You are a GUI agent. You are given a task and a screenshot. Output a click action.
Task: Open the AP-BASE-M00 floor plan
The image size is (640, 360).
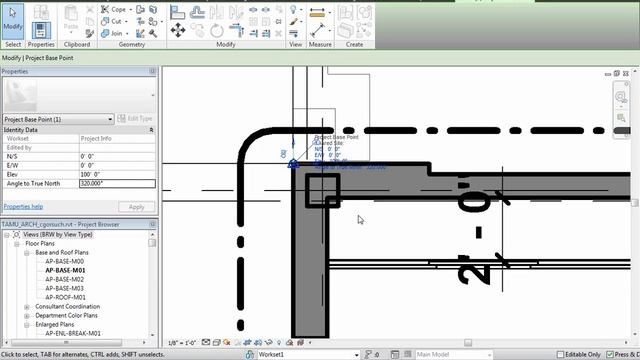(64, 261)
